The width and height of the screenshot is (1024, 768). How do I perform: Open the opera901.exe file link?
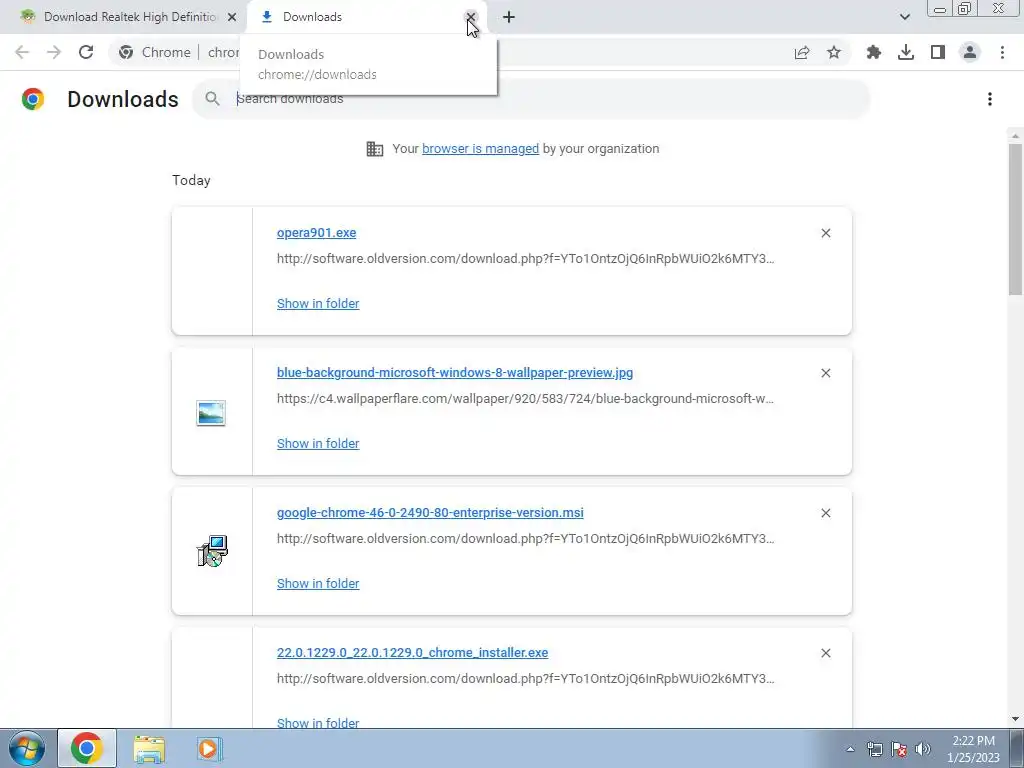[x=316, y=233]
